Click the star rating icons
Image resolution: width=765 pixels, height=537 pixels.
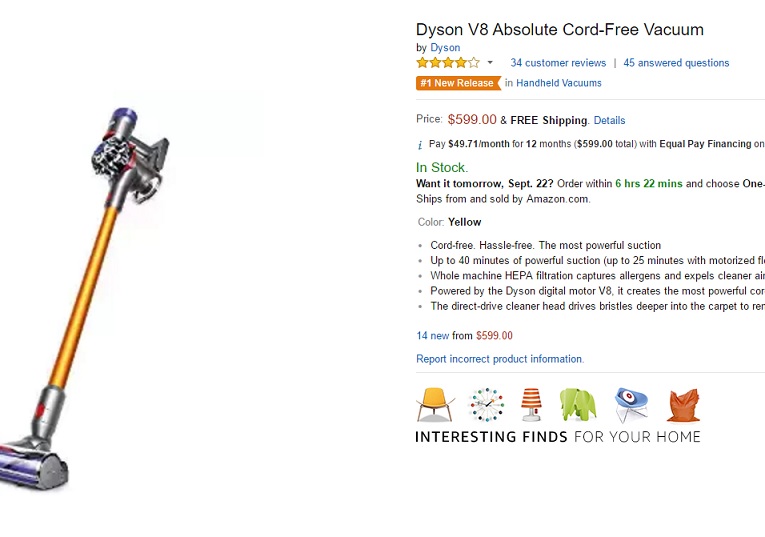click(x=447, y=63)
